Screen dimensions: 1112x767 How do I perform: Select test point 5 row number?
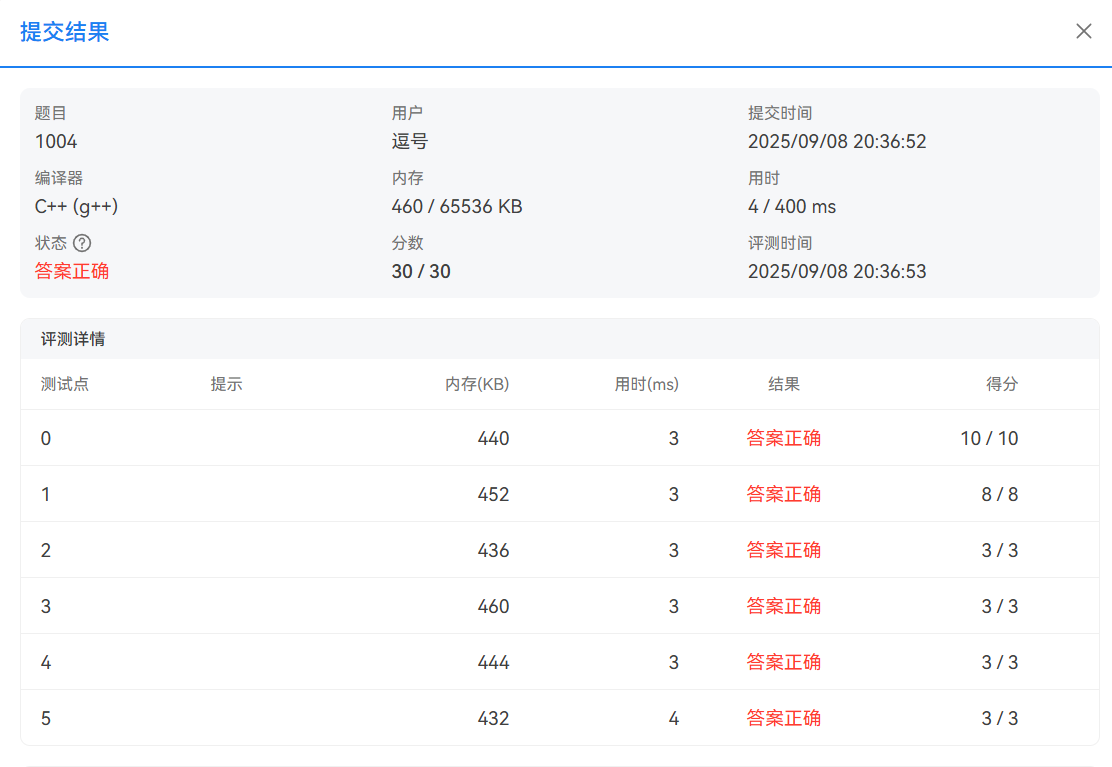[45, 718]
